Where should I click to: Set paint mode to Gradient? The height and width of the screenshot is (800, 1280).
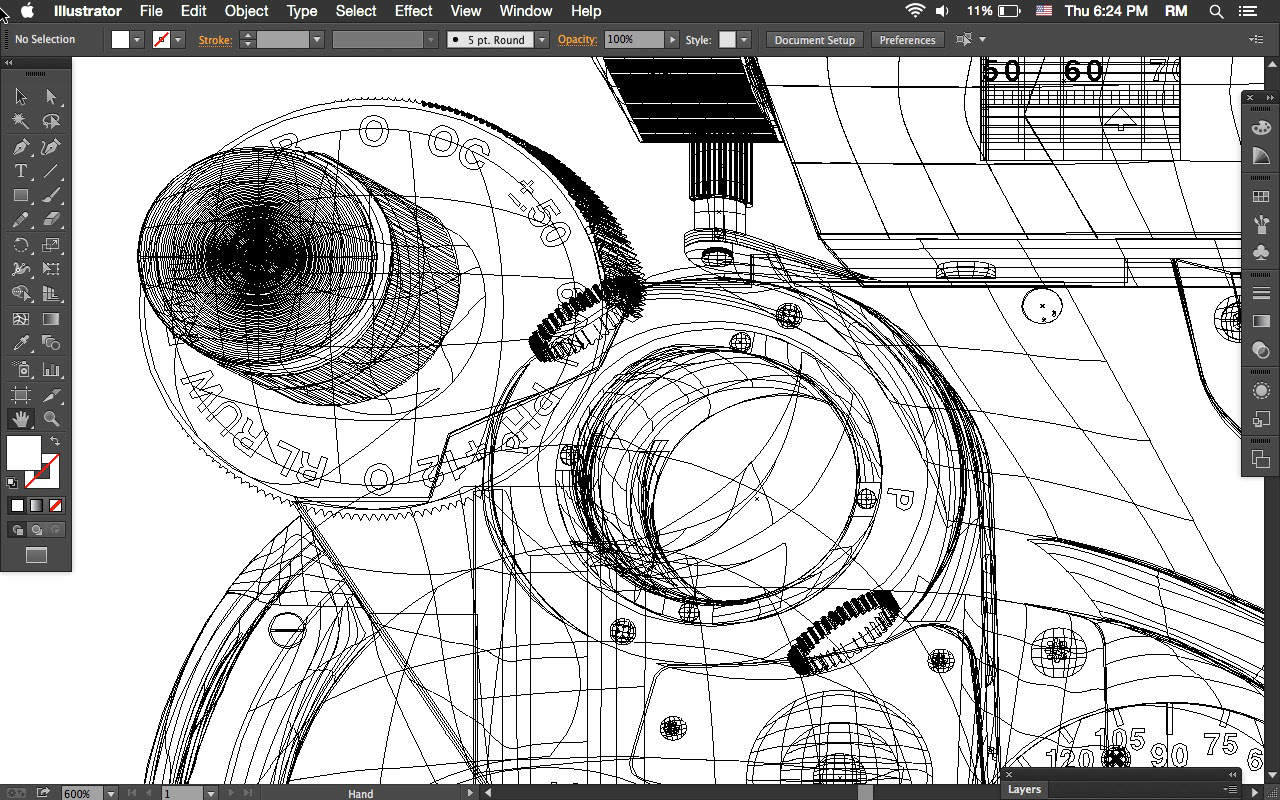(36, 506)
